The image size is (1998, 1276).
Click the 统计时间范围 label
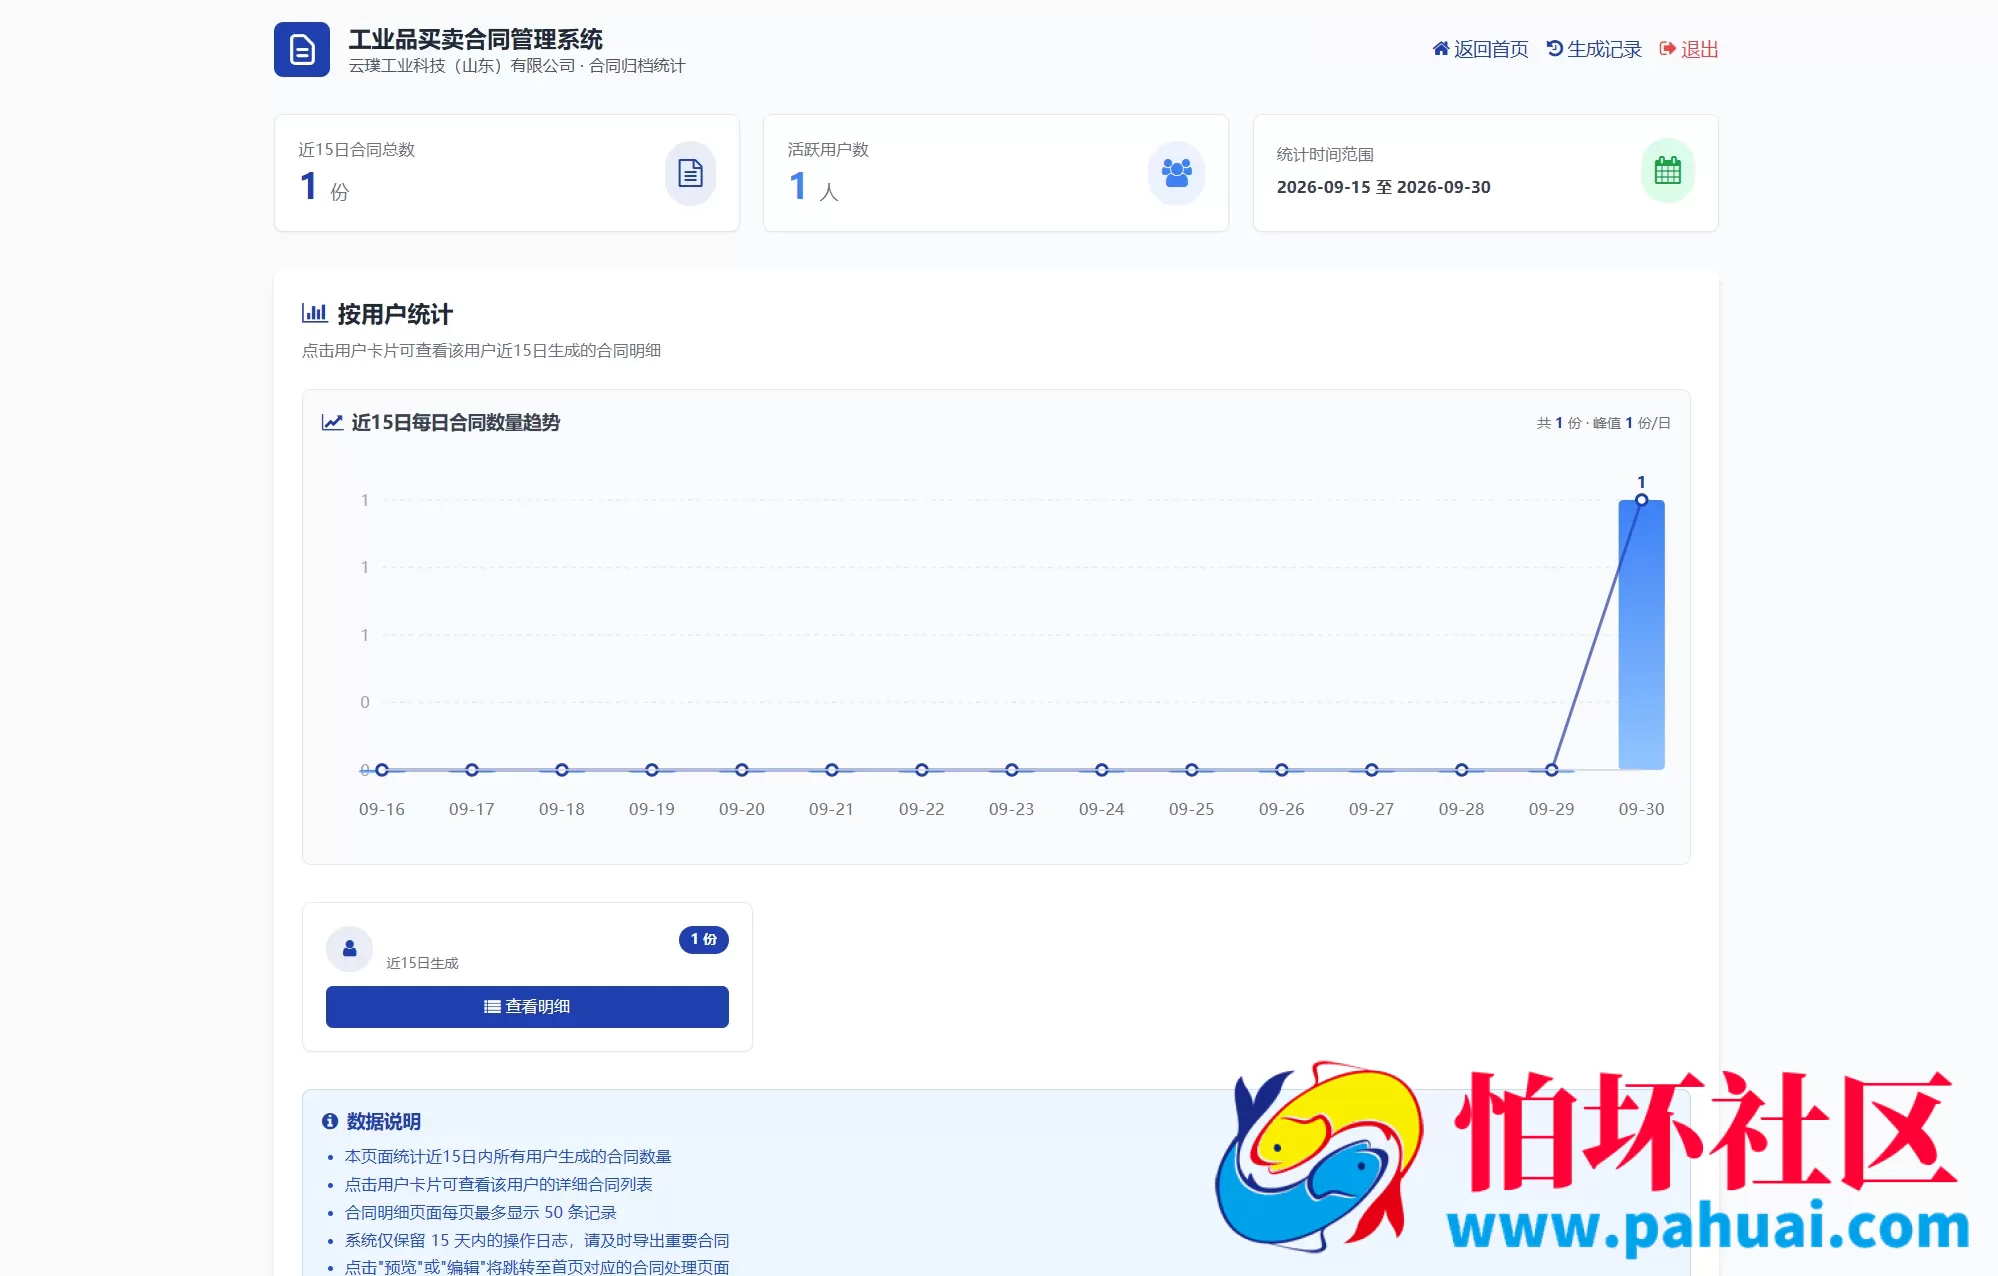pyautogui.click(x=1324, y=154)
